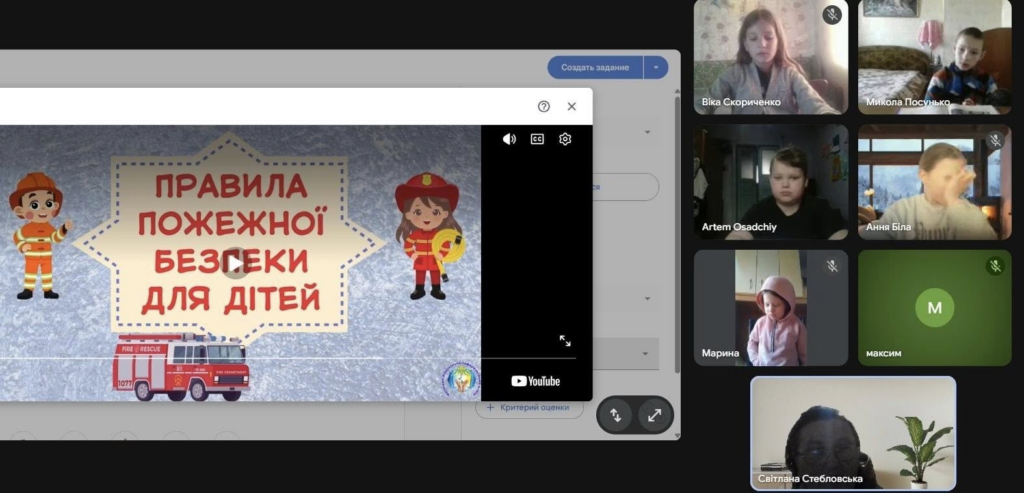Open the highlighted lower dropdown in the side panel

[645, 354]
